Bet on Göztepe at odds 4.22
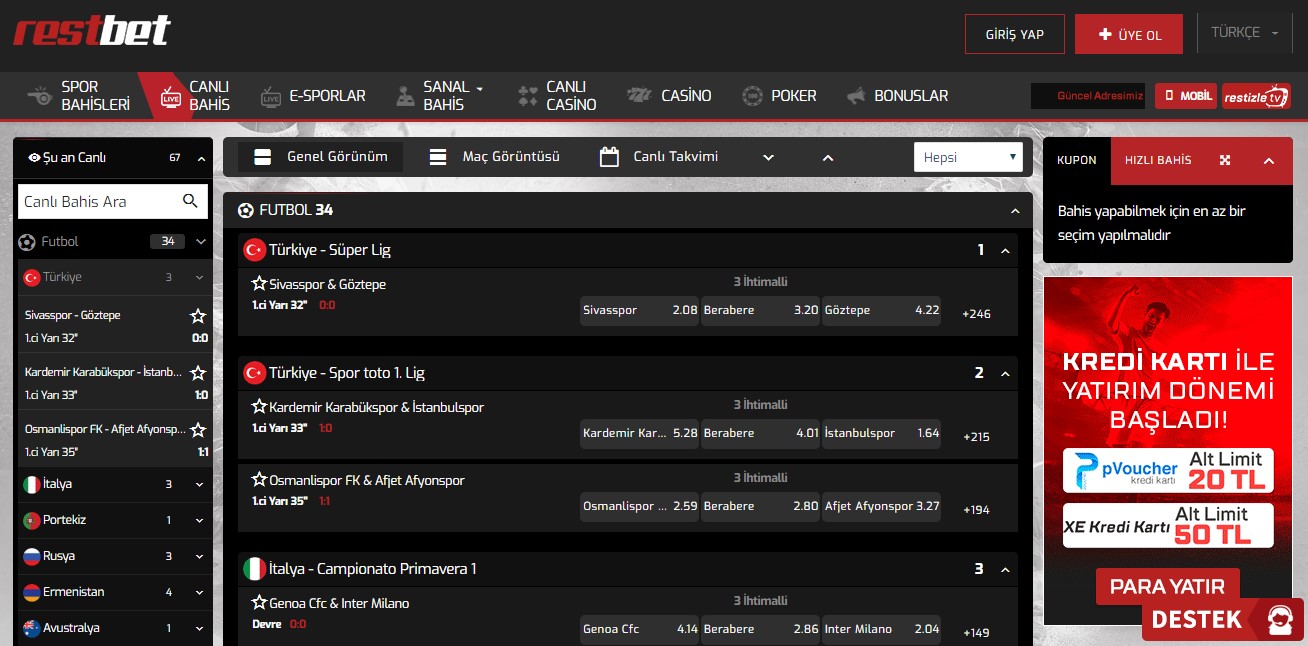Screen dimensions: 1308x646 [x=882, y=310]
